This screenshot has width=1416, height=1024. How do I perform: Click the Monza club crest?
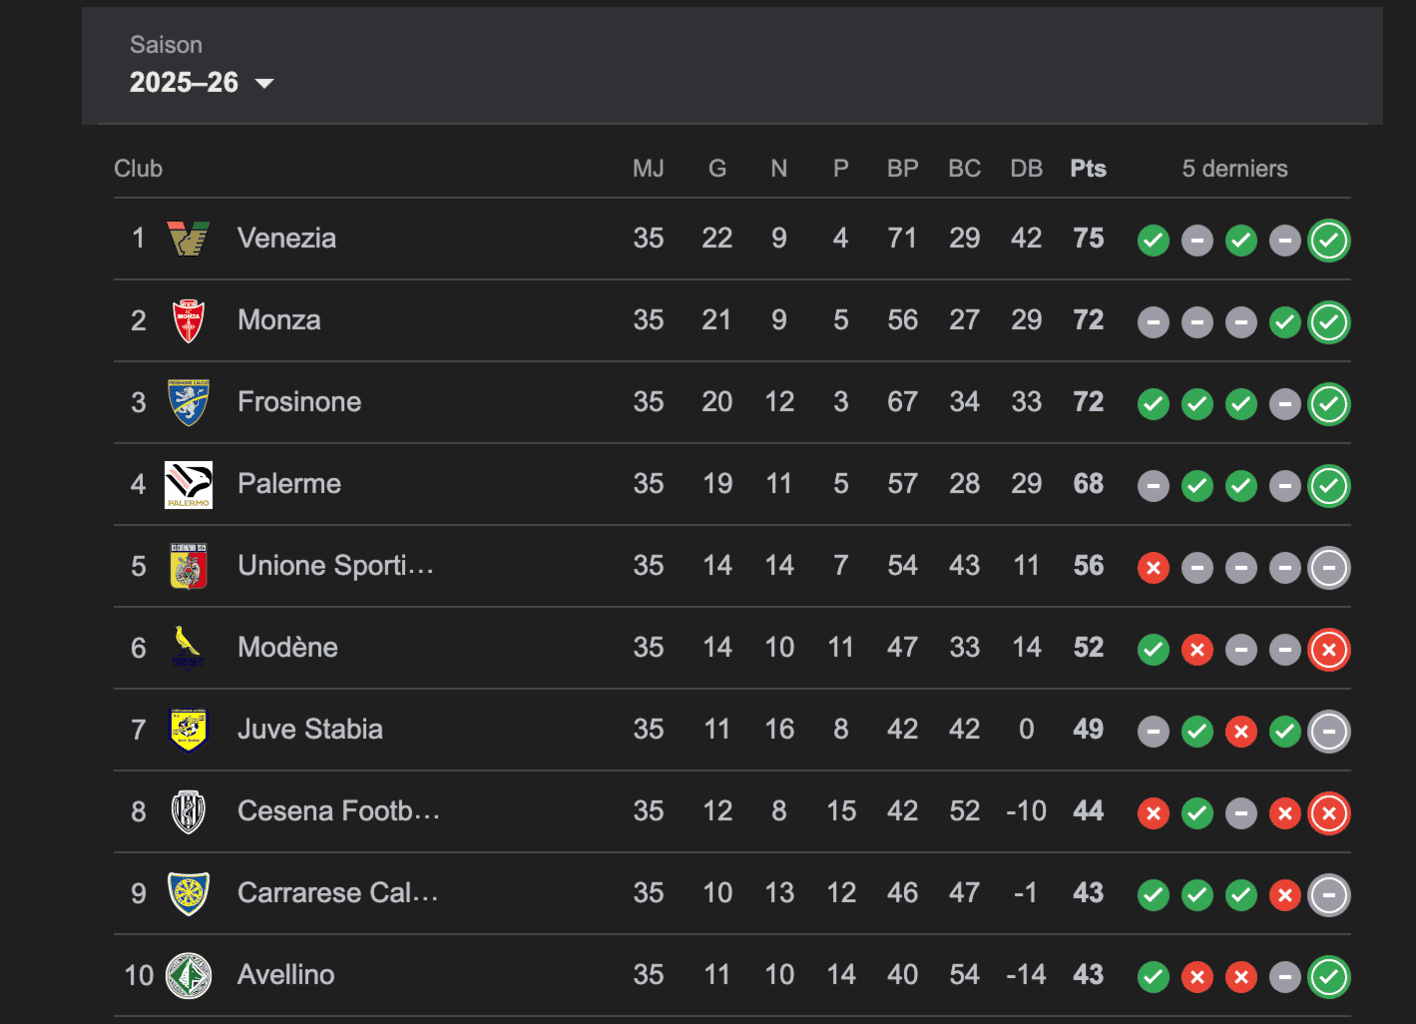tap(188, 321)
